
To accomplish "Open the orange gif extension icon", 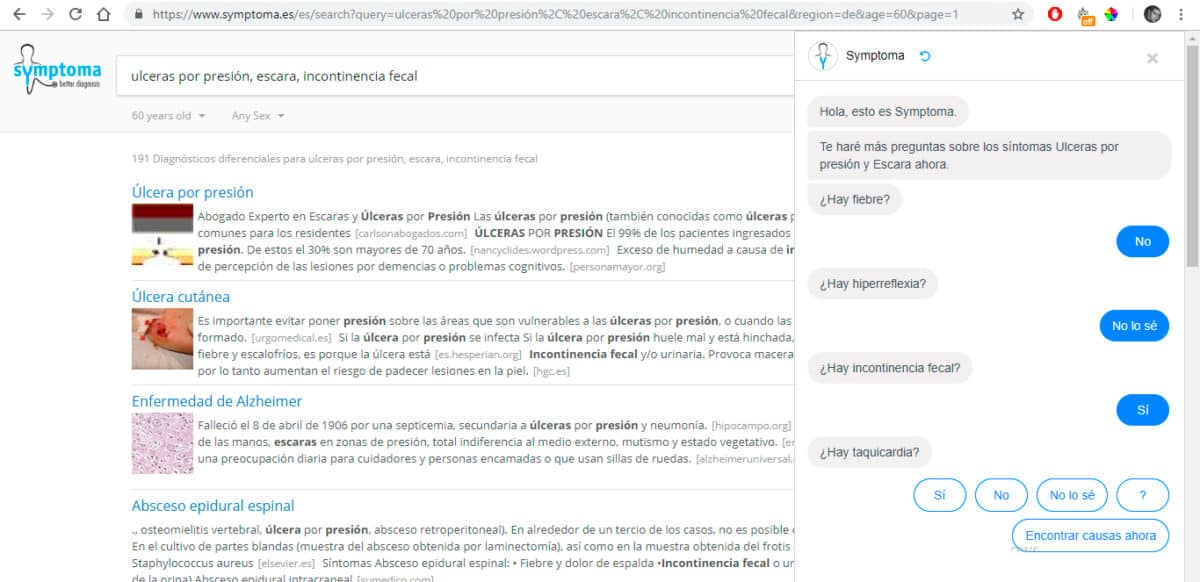I will [1088, 16].
